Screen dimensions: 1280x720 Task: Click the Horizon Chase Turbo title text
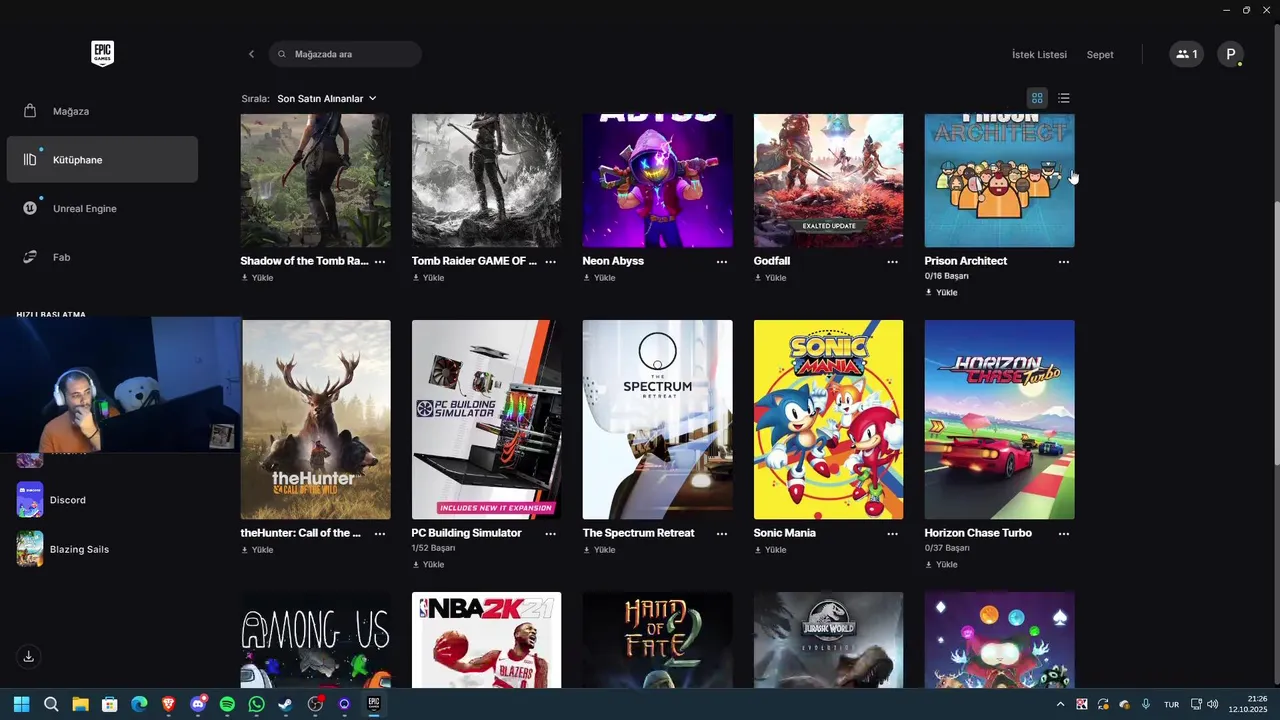tap(978, 533)
